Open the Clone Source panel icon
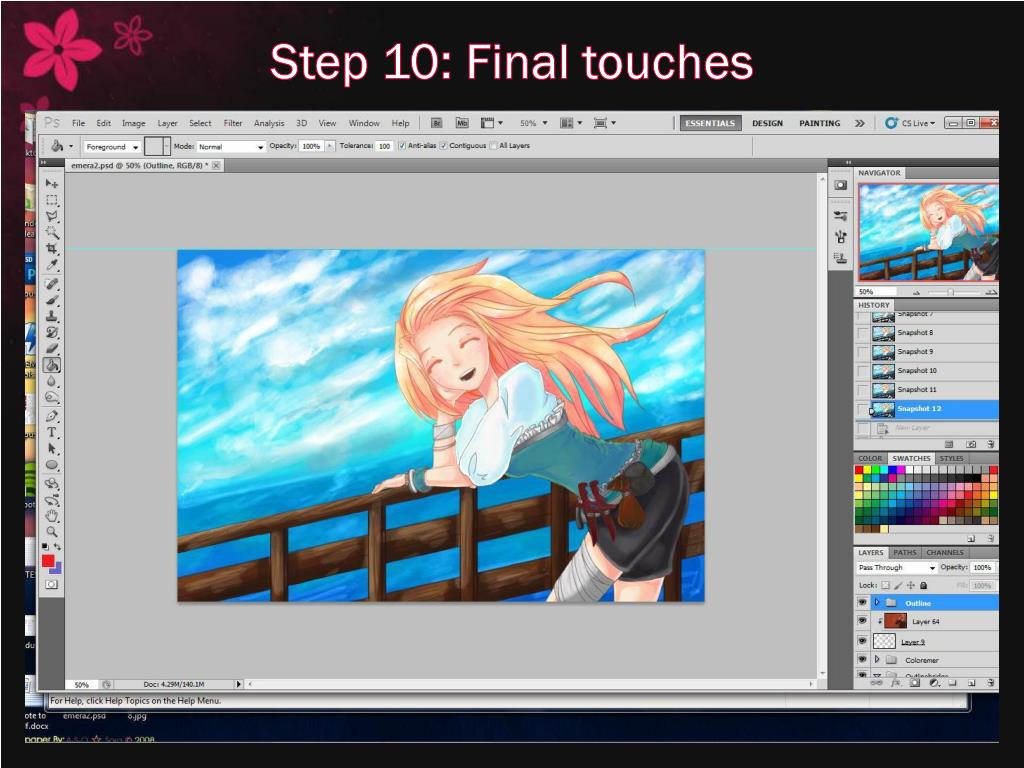 click(840, 258)
